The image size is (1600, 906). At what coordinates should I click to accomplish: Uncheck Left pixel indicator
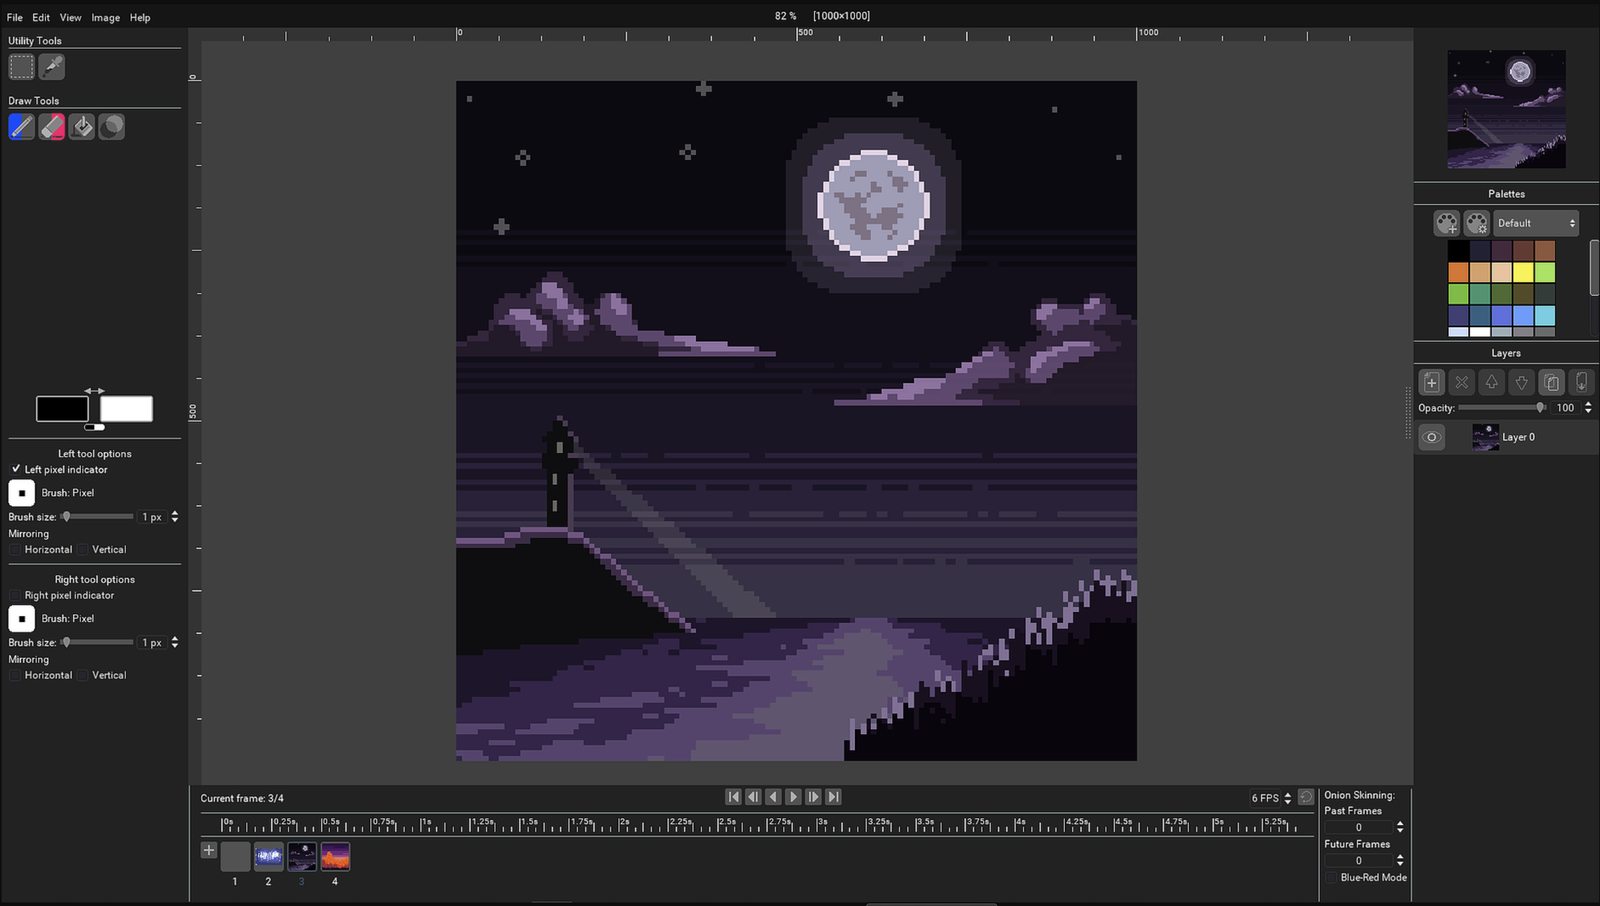(16, 469)
